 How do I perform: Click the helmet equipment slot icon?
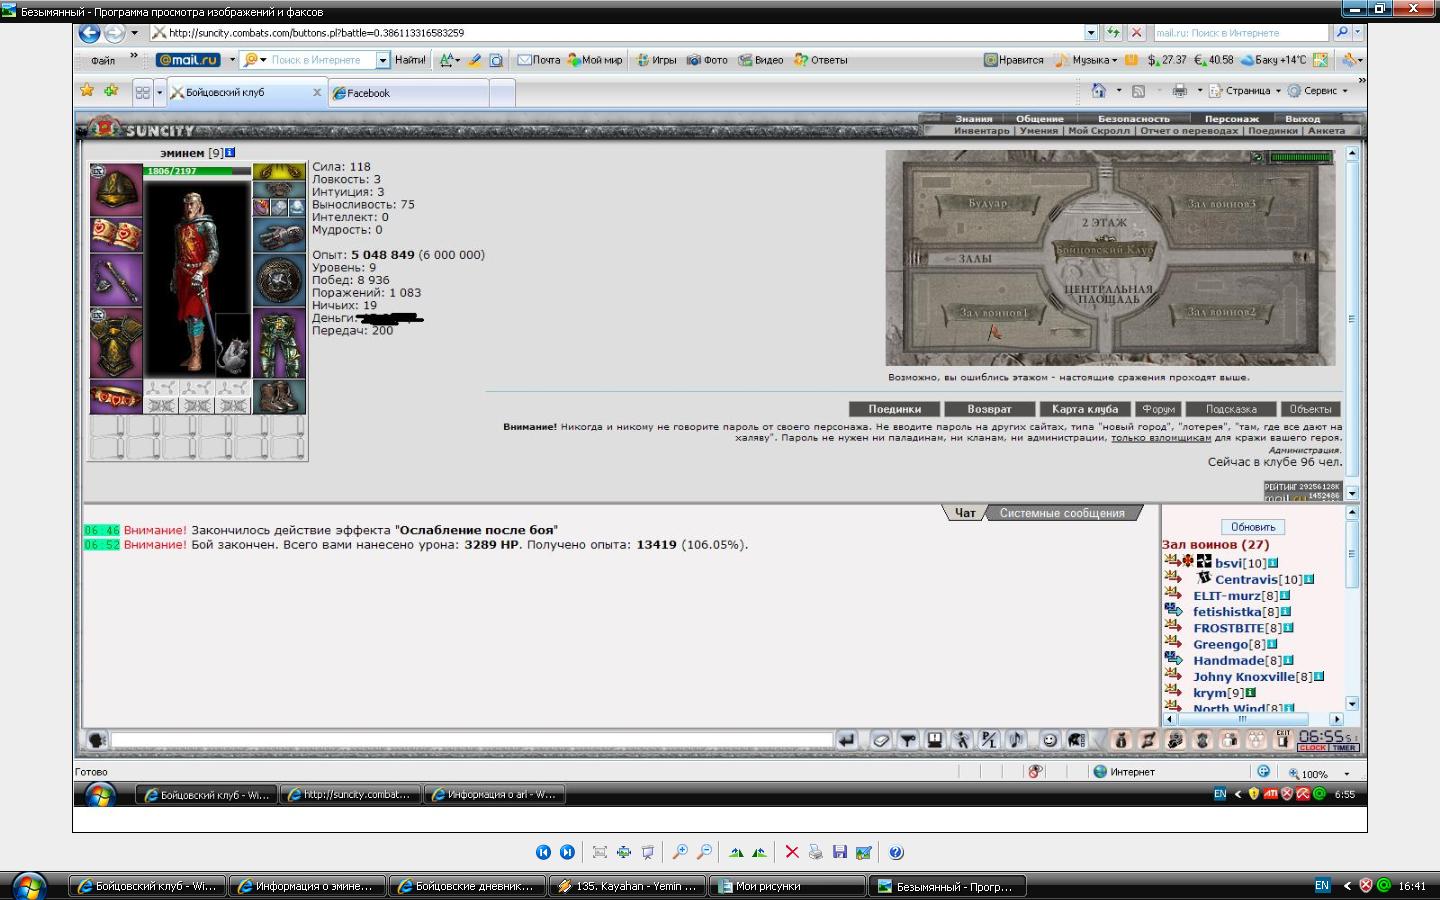pyautogui.click(x=116, y=189)
